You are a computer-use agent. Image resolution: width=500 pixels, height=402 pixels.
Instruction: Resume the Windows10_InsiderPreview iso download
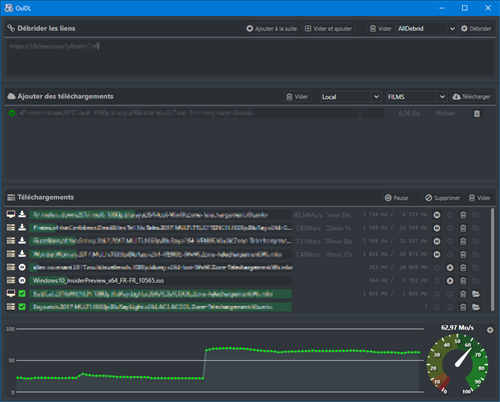pos(450,281)
